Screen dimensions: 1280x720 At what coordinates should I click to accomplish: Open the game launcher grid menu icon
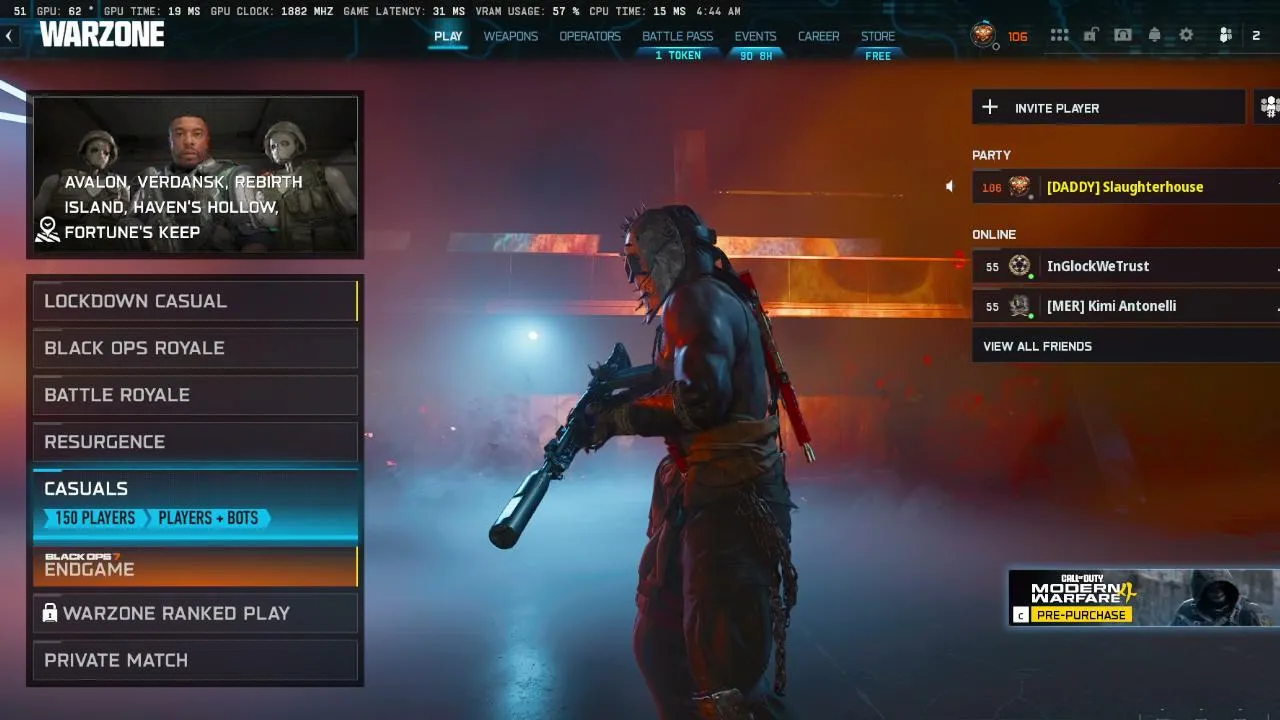(x=1059, y=35)
